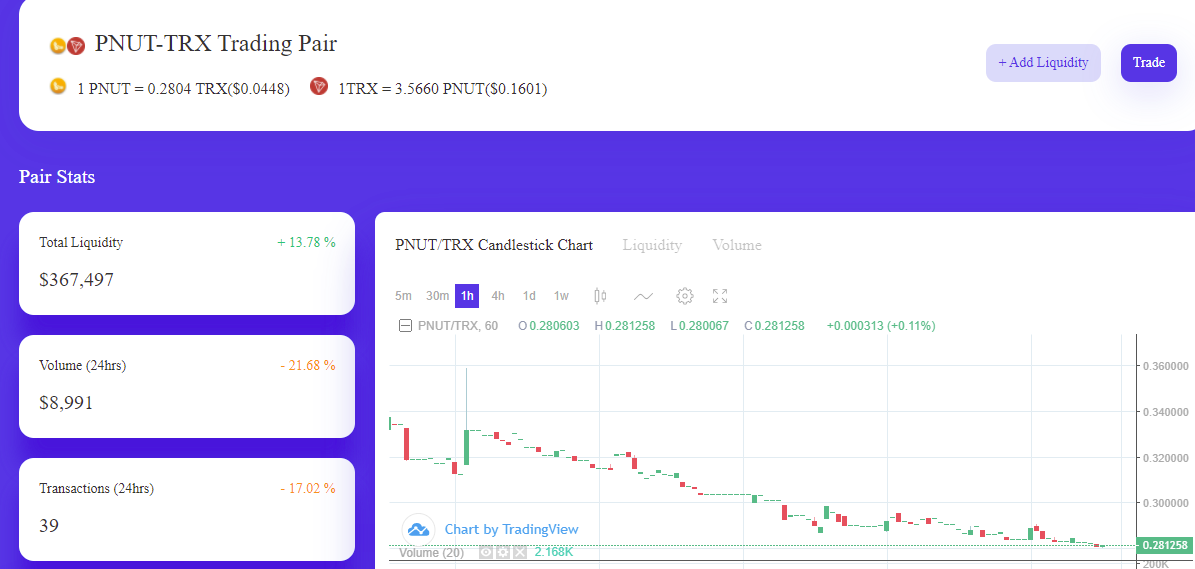Switch to PNUT/TRX Candlestick Chart tab
1195x569 pixels.
point(494,245)
